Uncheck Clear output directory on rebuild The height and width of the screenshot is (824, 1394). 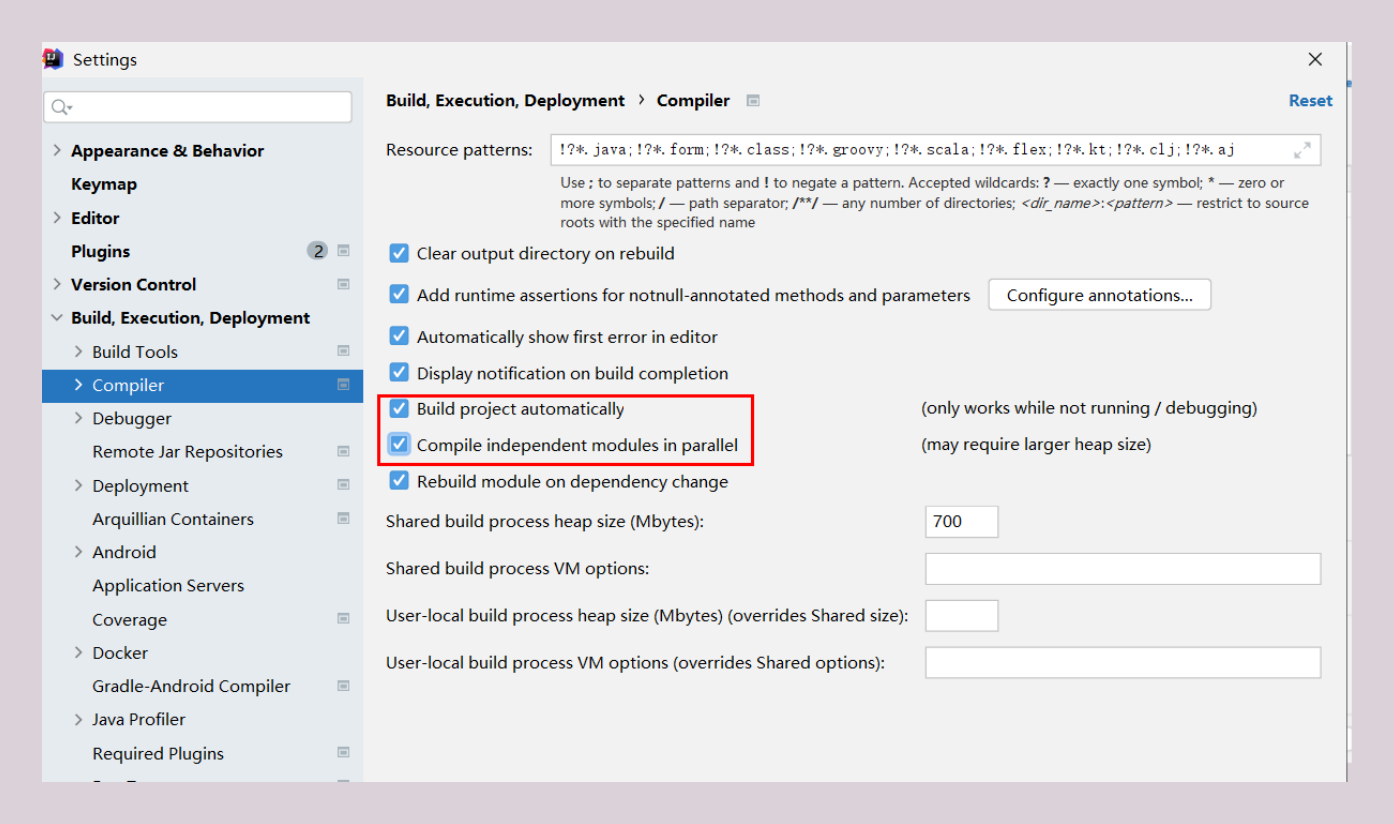point(399,254)
